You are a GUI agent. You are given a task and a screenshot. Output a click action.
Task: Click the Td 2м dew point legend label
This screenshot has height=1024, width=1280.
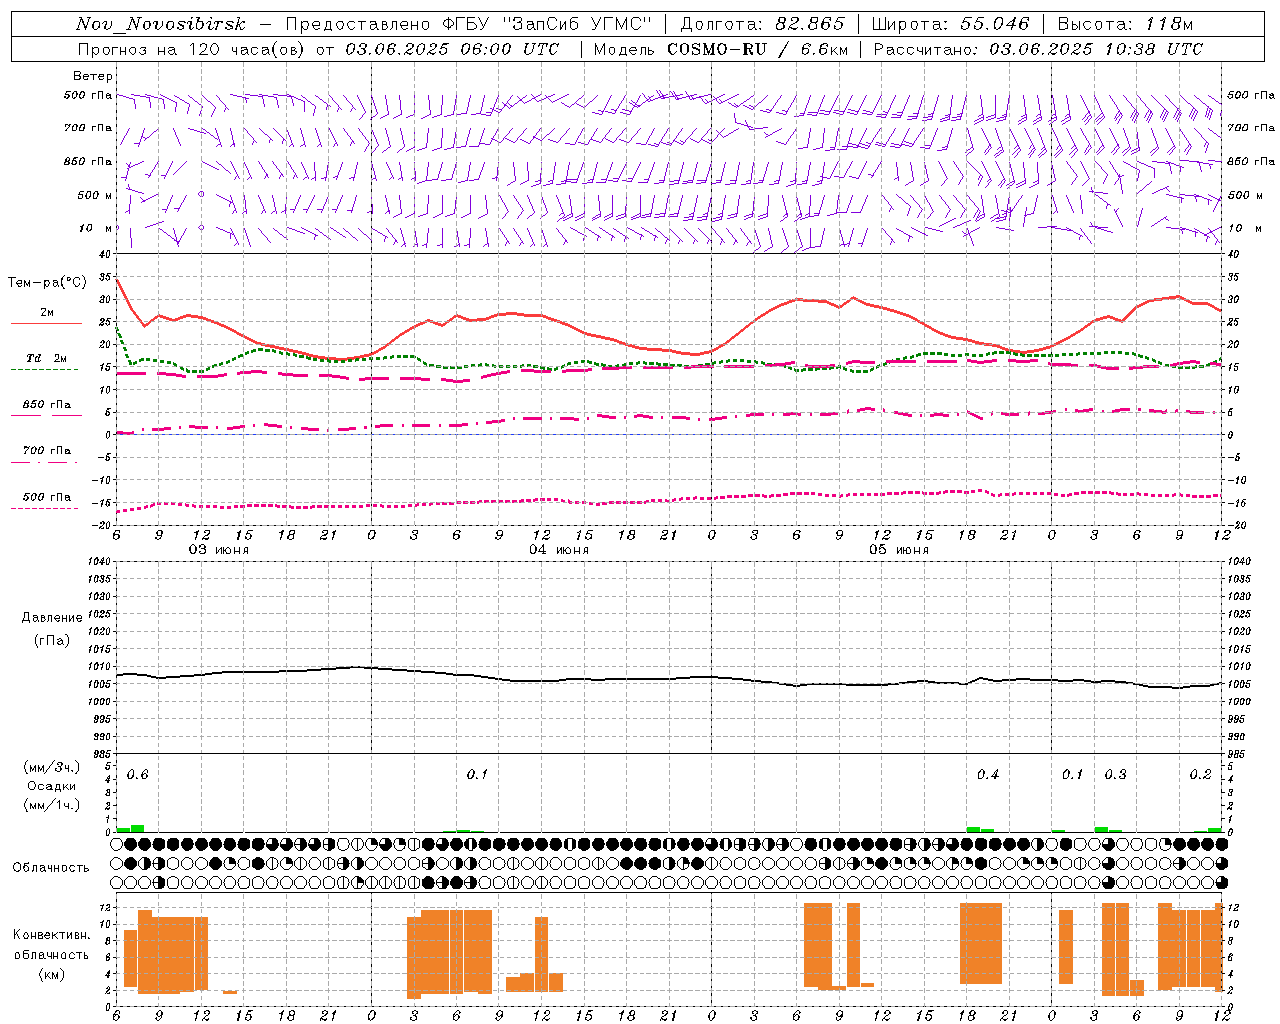click(x=47, y=358)
